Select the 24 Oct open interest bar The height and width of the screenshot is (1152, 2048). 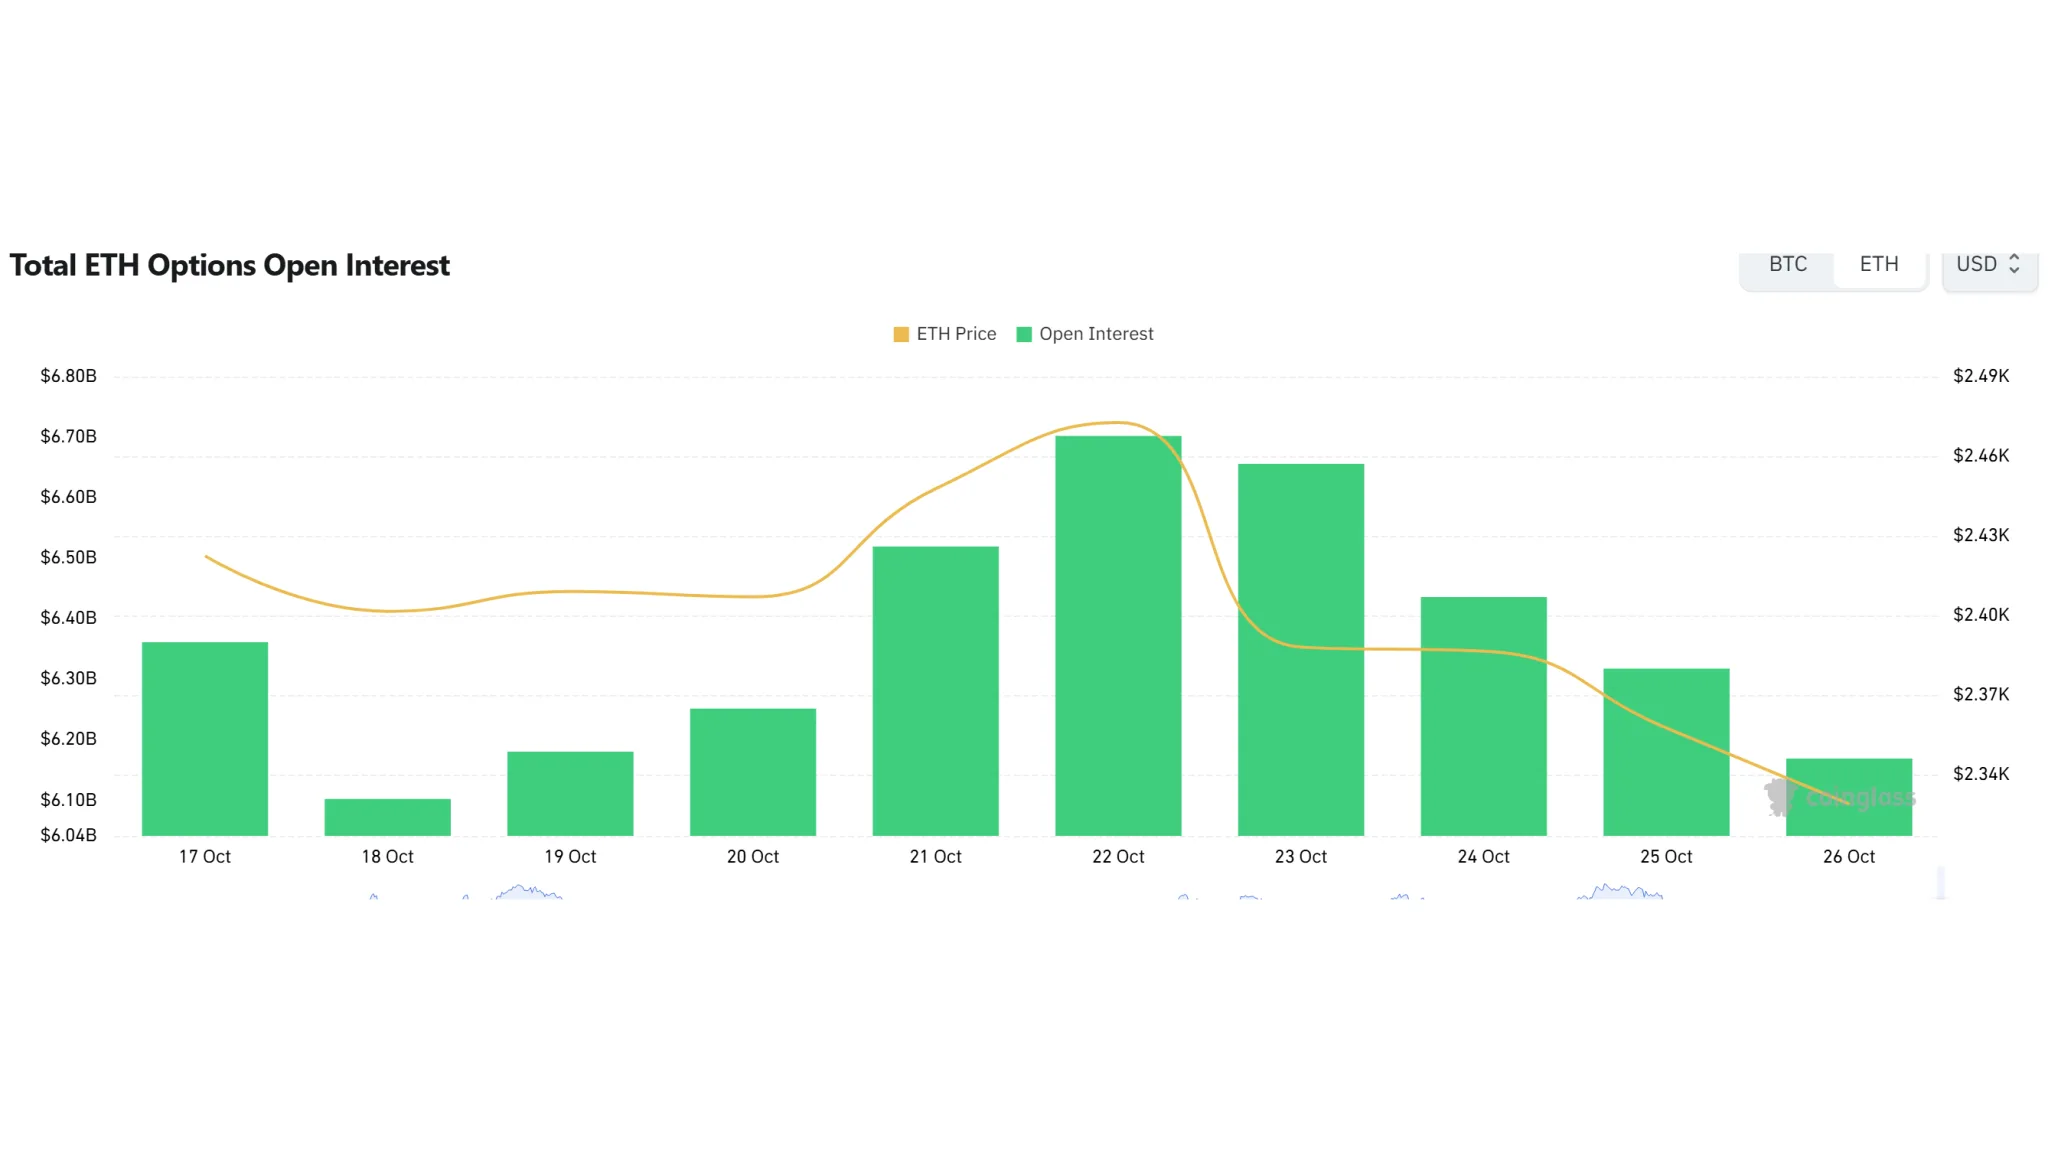point(1484,717)
